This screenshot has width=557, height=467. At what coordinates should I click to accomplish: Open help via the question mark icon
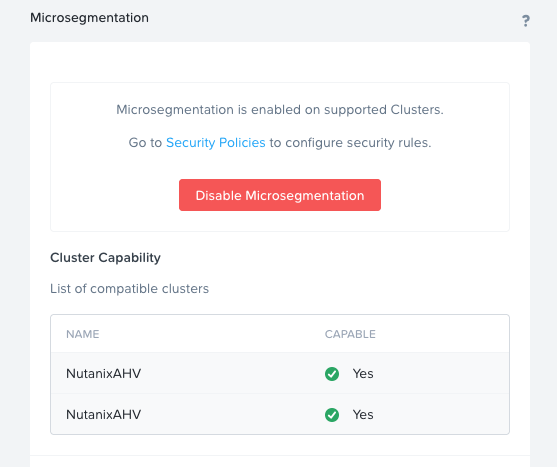tap(526, 21)
